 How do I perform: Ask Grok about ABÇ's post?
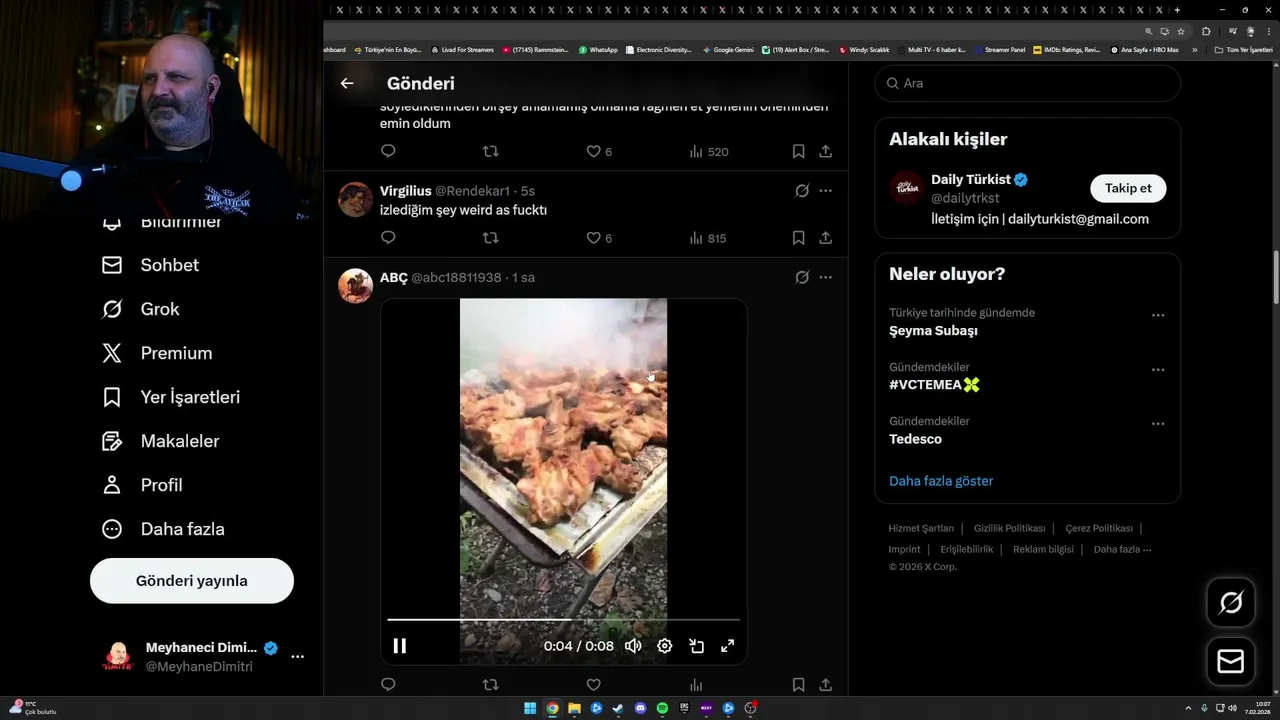(x=801, y=277)
